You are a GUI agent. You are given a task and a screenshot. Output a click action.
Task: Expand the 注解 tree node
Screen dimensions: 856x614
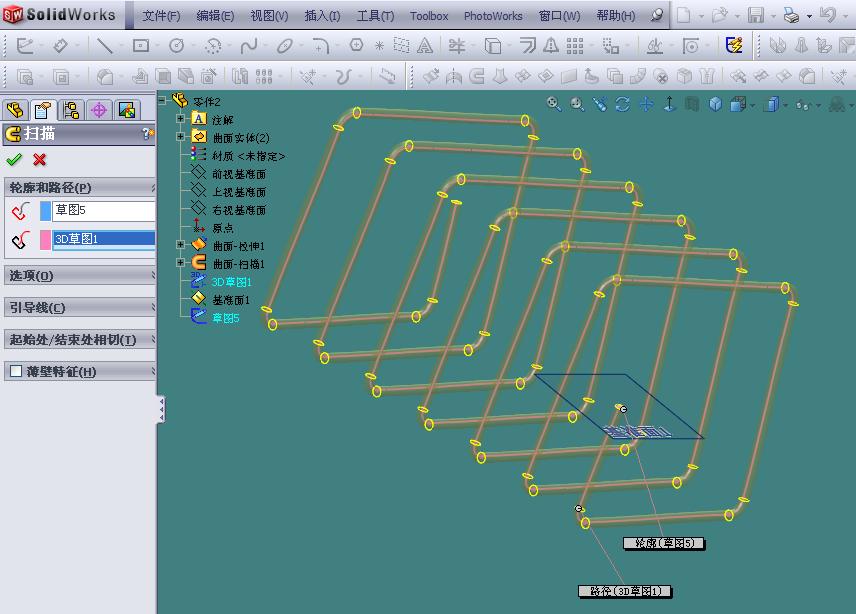181,118
